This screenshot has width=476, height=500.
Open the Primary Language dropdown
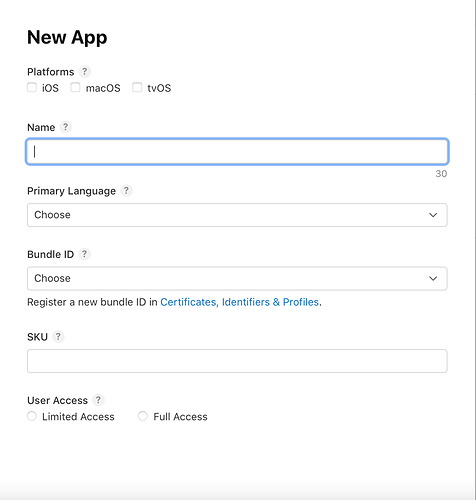click(x=237, y=215)
